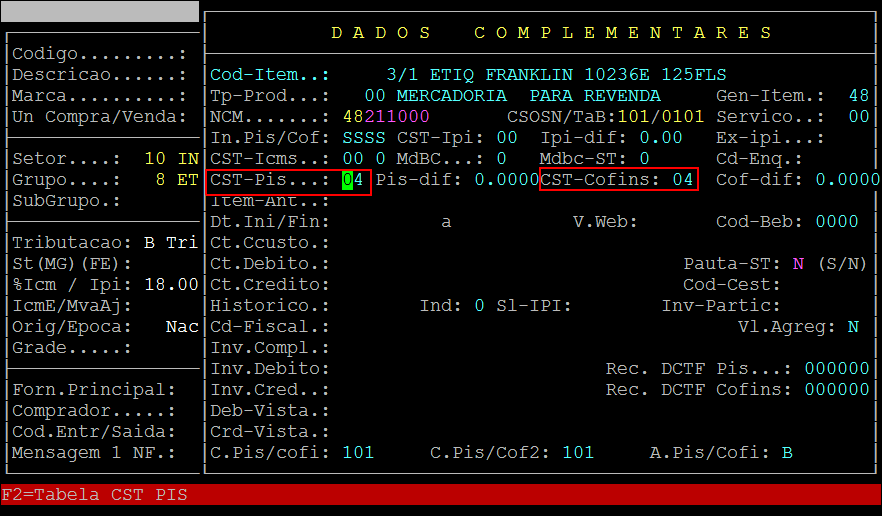Select the CST-Icms 00 value
882x516 pixels.
pyautogui.click(x=353, y=159)
